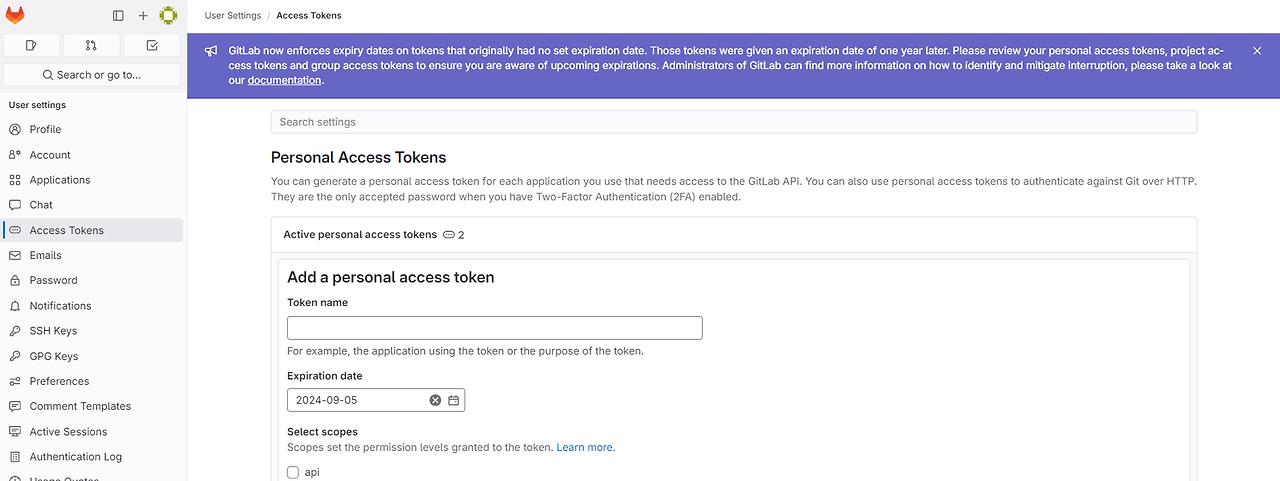The width and height of the screenshot is (1280, 481).
Task: Select SSH Keys in sidebar
Action: tap(92, 331)
